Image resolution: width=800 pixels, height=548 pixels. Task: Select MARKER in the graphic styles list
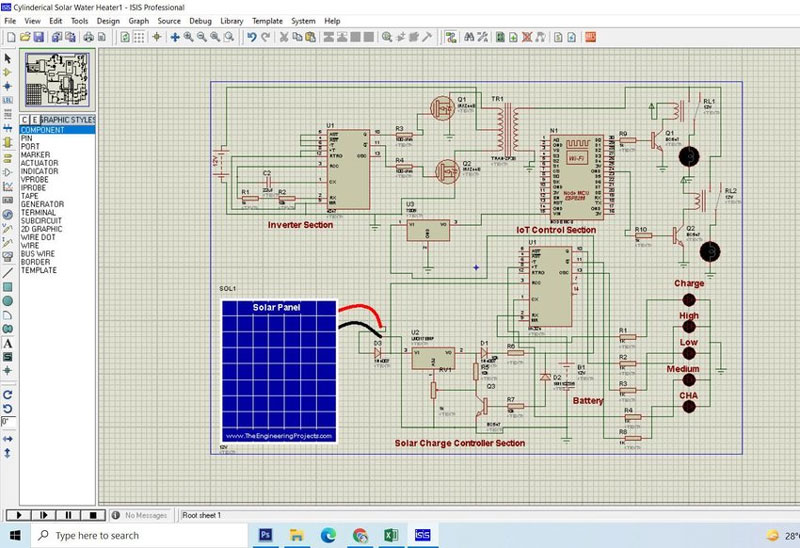[x=57, y=155]
